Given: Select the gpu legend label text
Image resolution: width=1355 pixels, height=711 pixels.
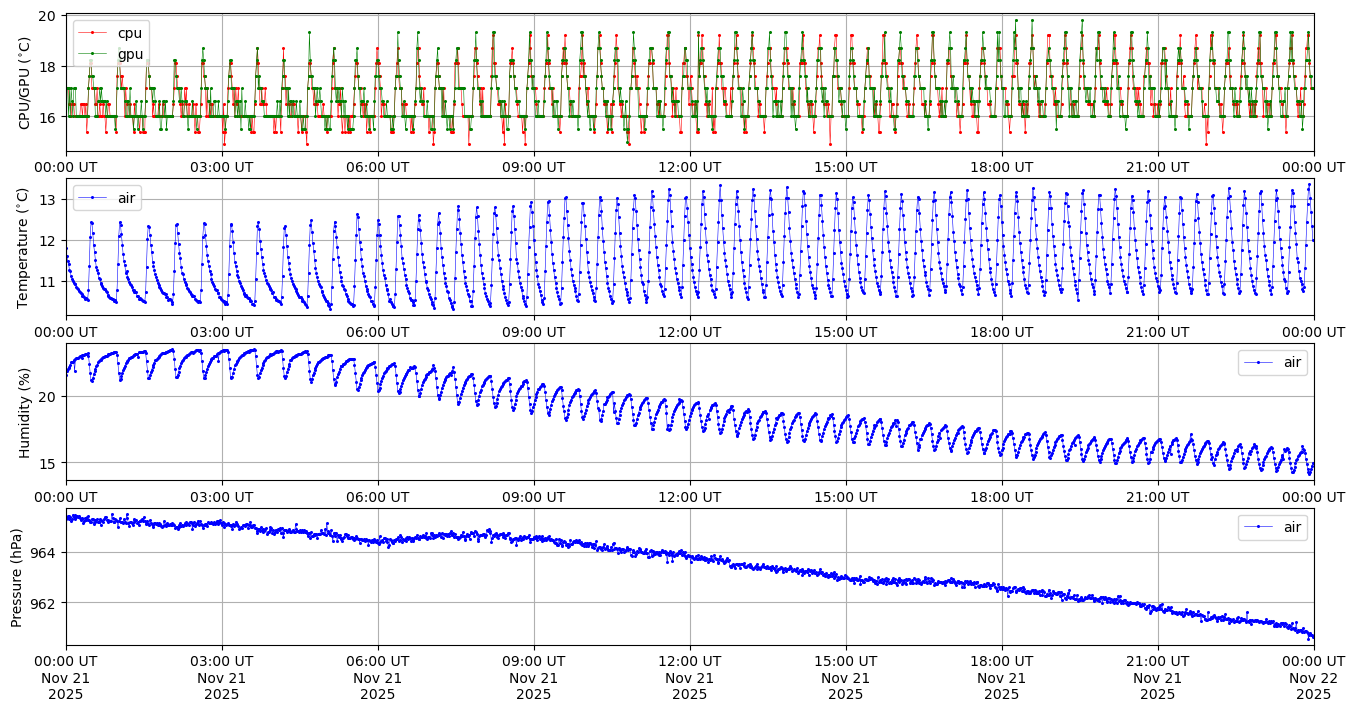Looking at the screenshot, I should pos(130,53).
